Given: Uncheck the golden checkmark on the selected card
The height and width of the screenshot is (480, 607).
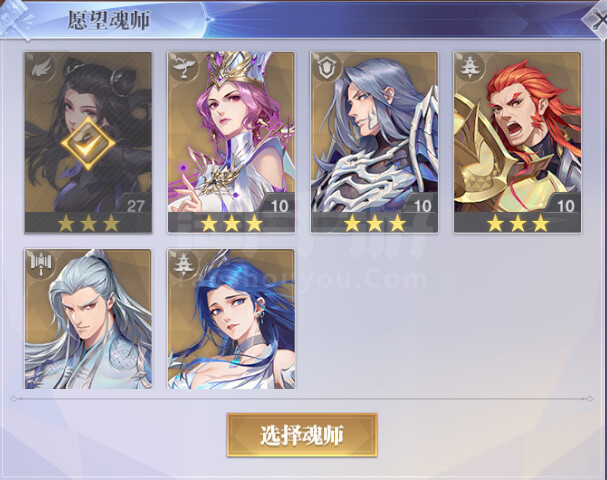Looking at the screenshot, I should (x=88, y=143).
